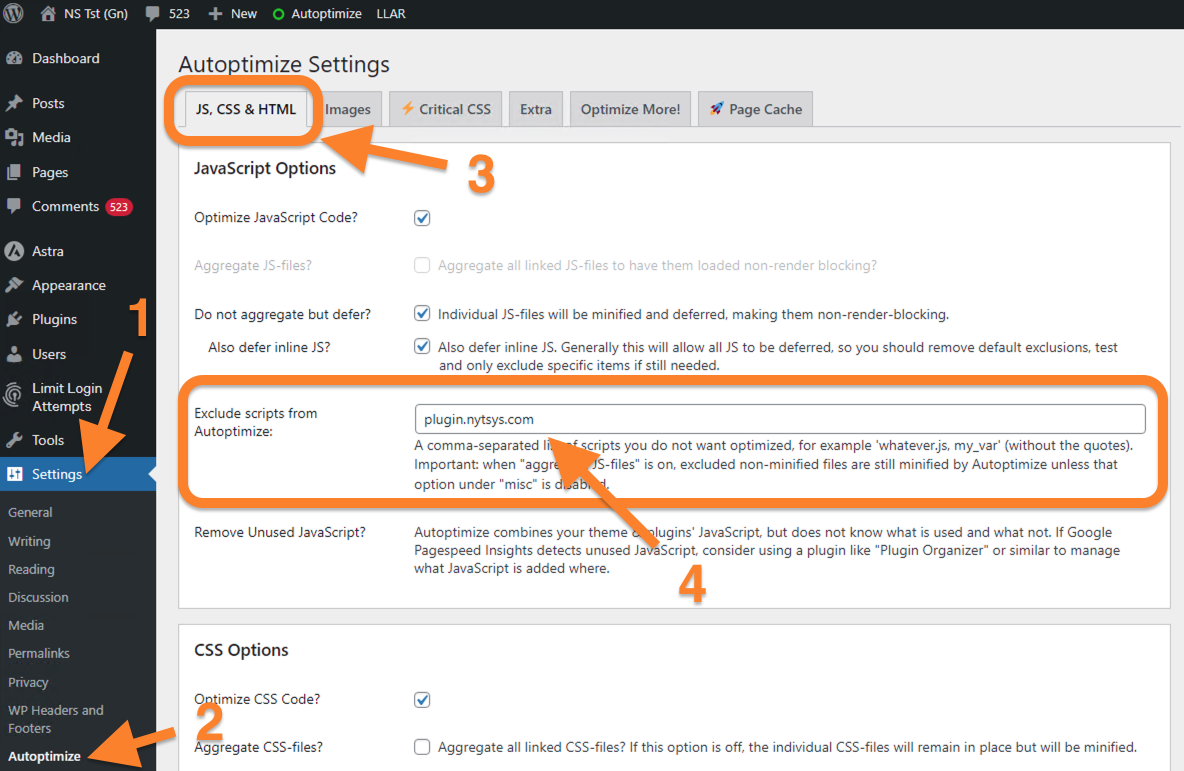1184x771 pixels.
Task: Click LLAR in the admin bar
Action: [391, 14]
